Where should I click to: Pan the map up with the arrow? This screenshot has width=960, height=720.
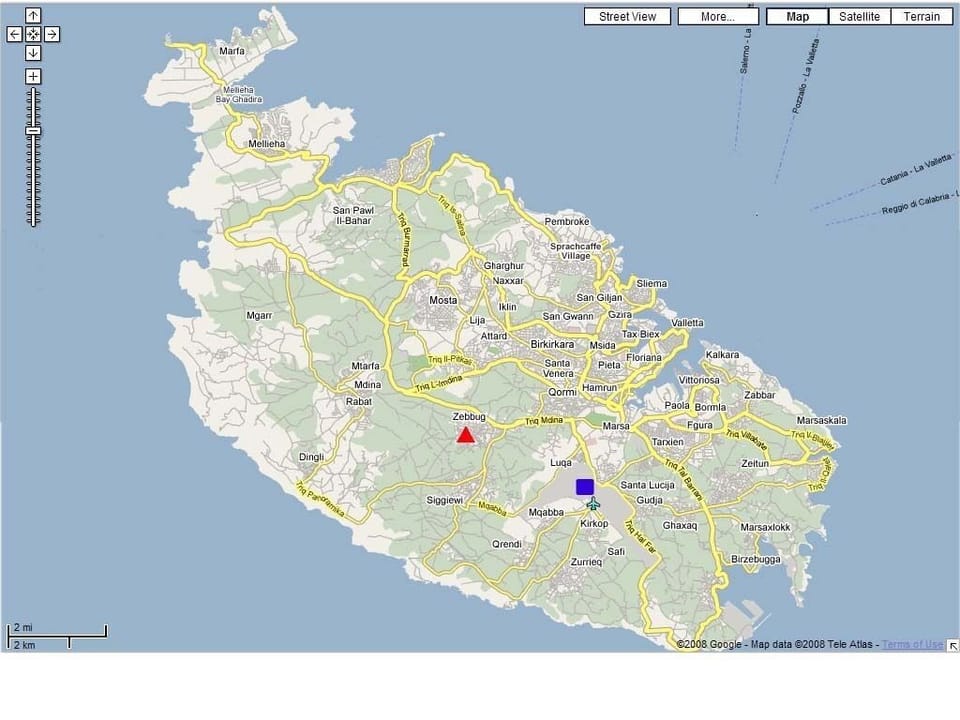coord(33,15)
